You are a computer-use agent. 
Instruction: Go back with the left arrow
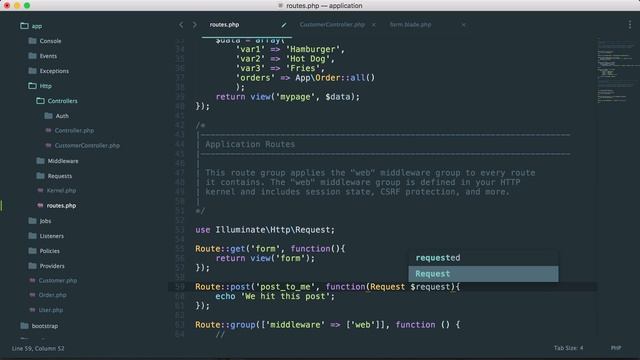pyautogui.click(x=181, y=25)
